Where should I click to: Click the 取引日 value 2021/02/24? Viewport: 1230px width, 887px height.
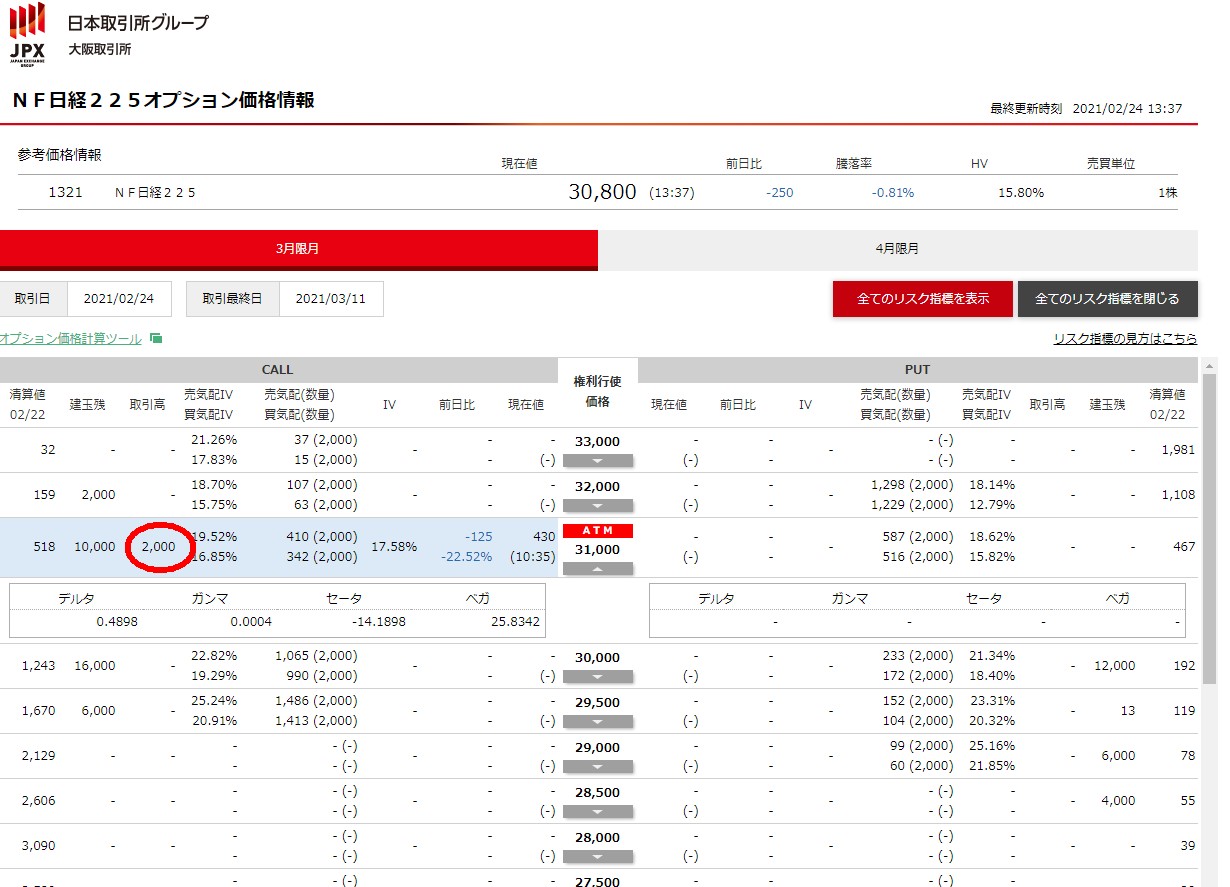[x=119, y=299]
